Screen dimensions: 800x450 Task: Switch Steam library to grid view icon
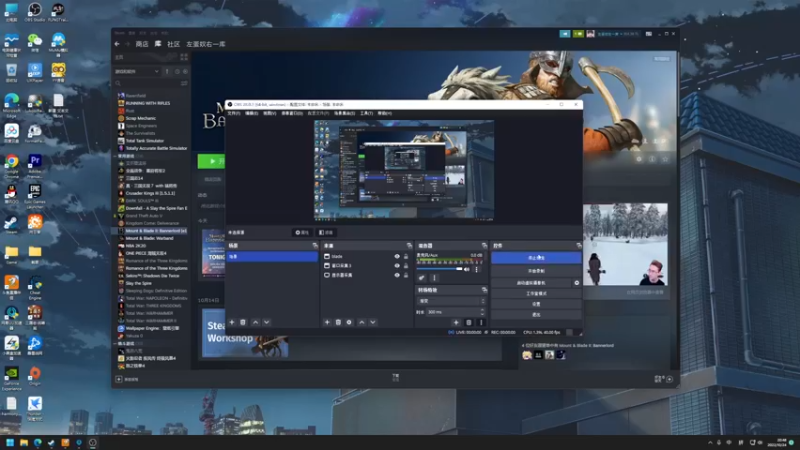click(x=184, y=57)
